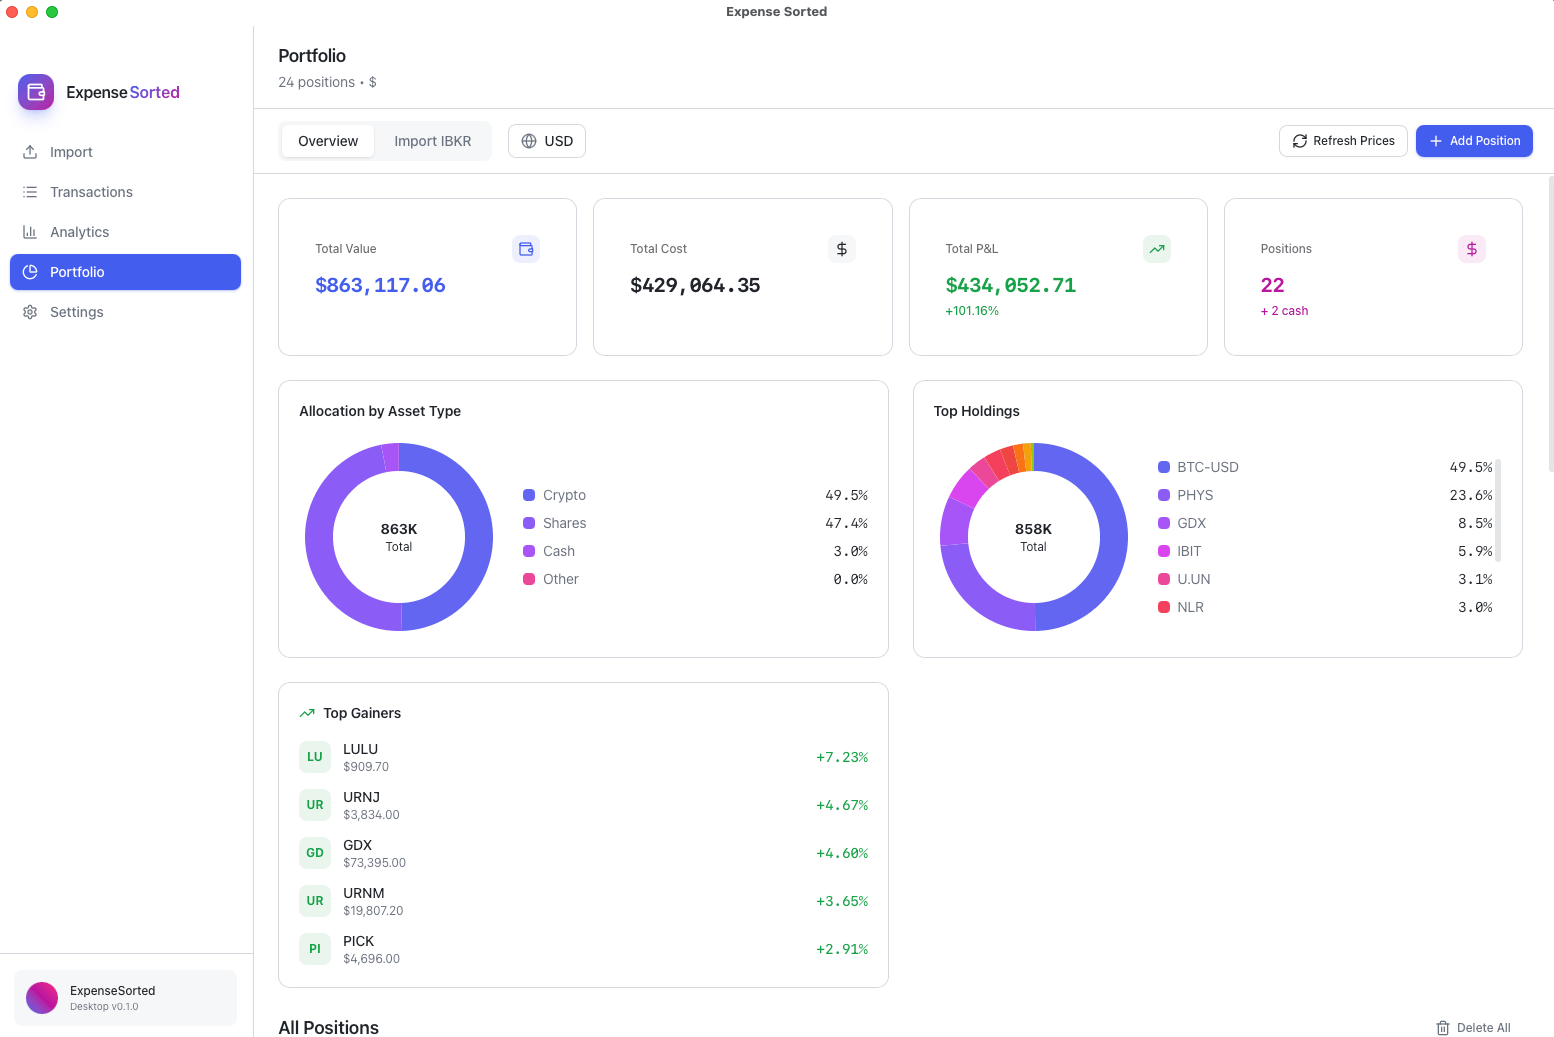Click the Analytics bar chart icon
Viewport: 1554px width, 1037px height.
(30, 232)
